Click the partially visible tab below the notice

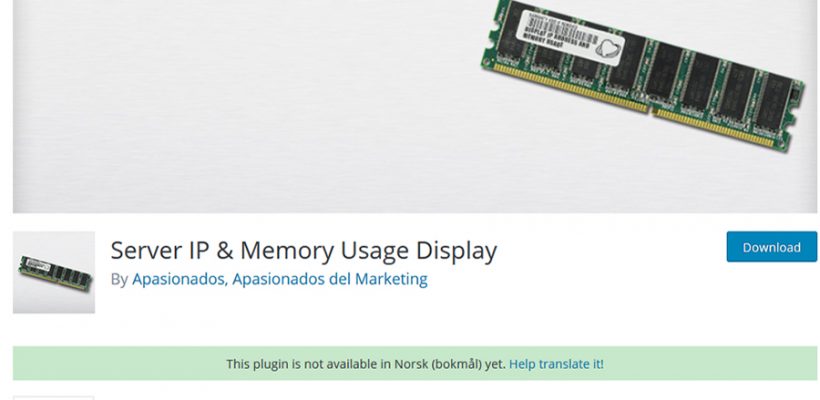click(53, 398)
